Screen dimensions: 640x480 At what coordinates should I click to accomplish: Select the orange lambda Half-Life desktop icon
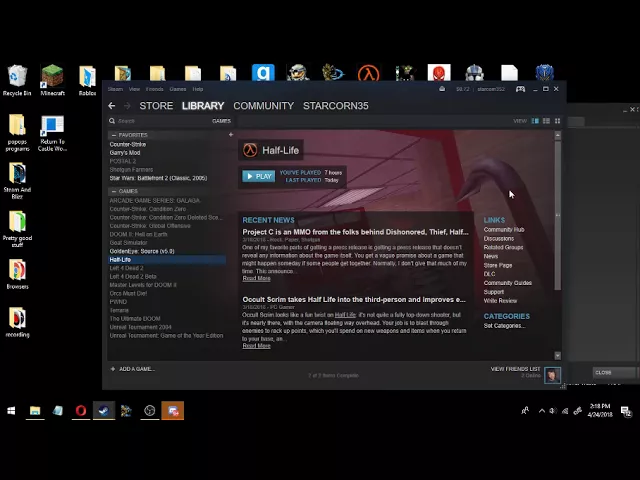(368, 74)
